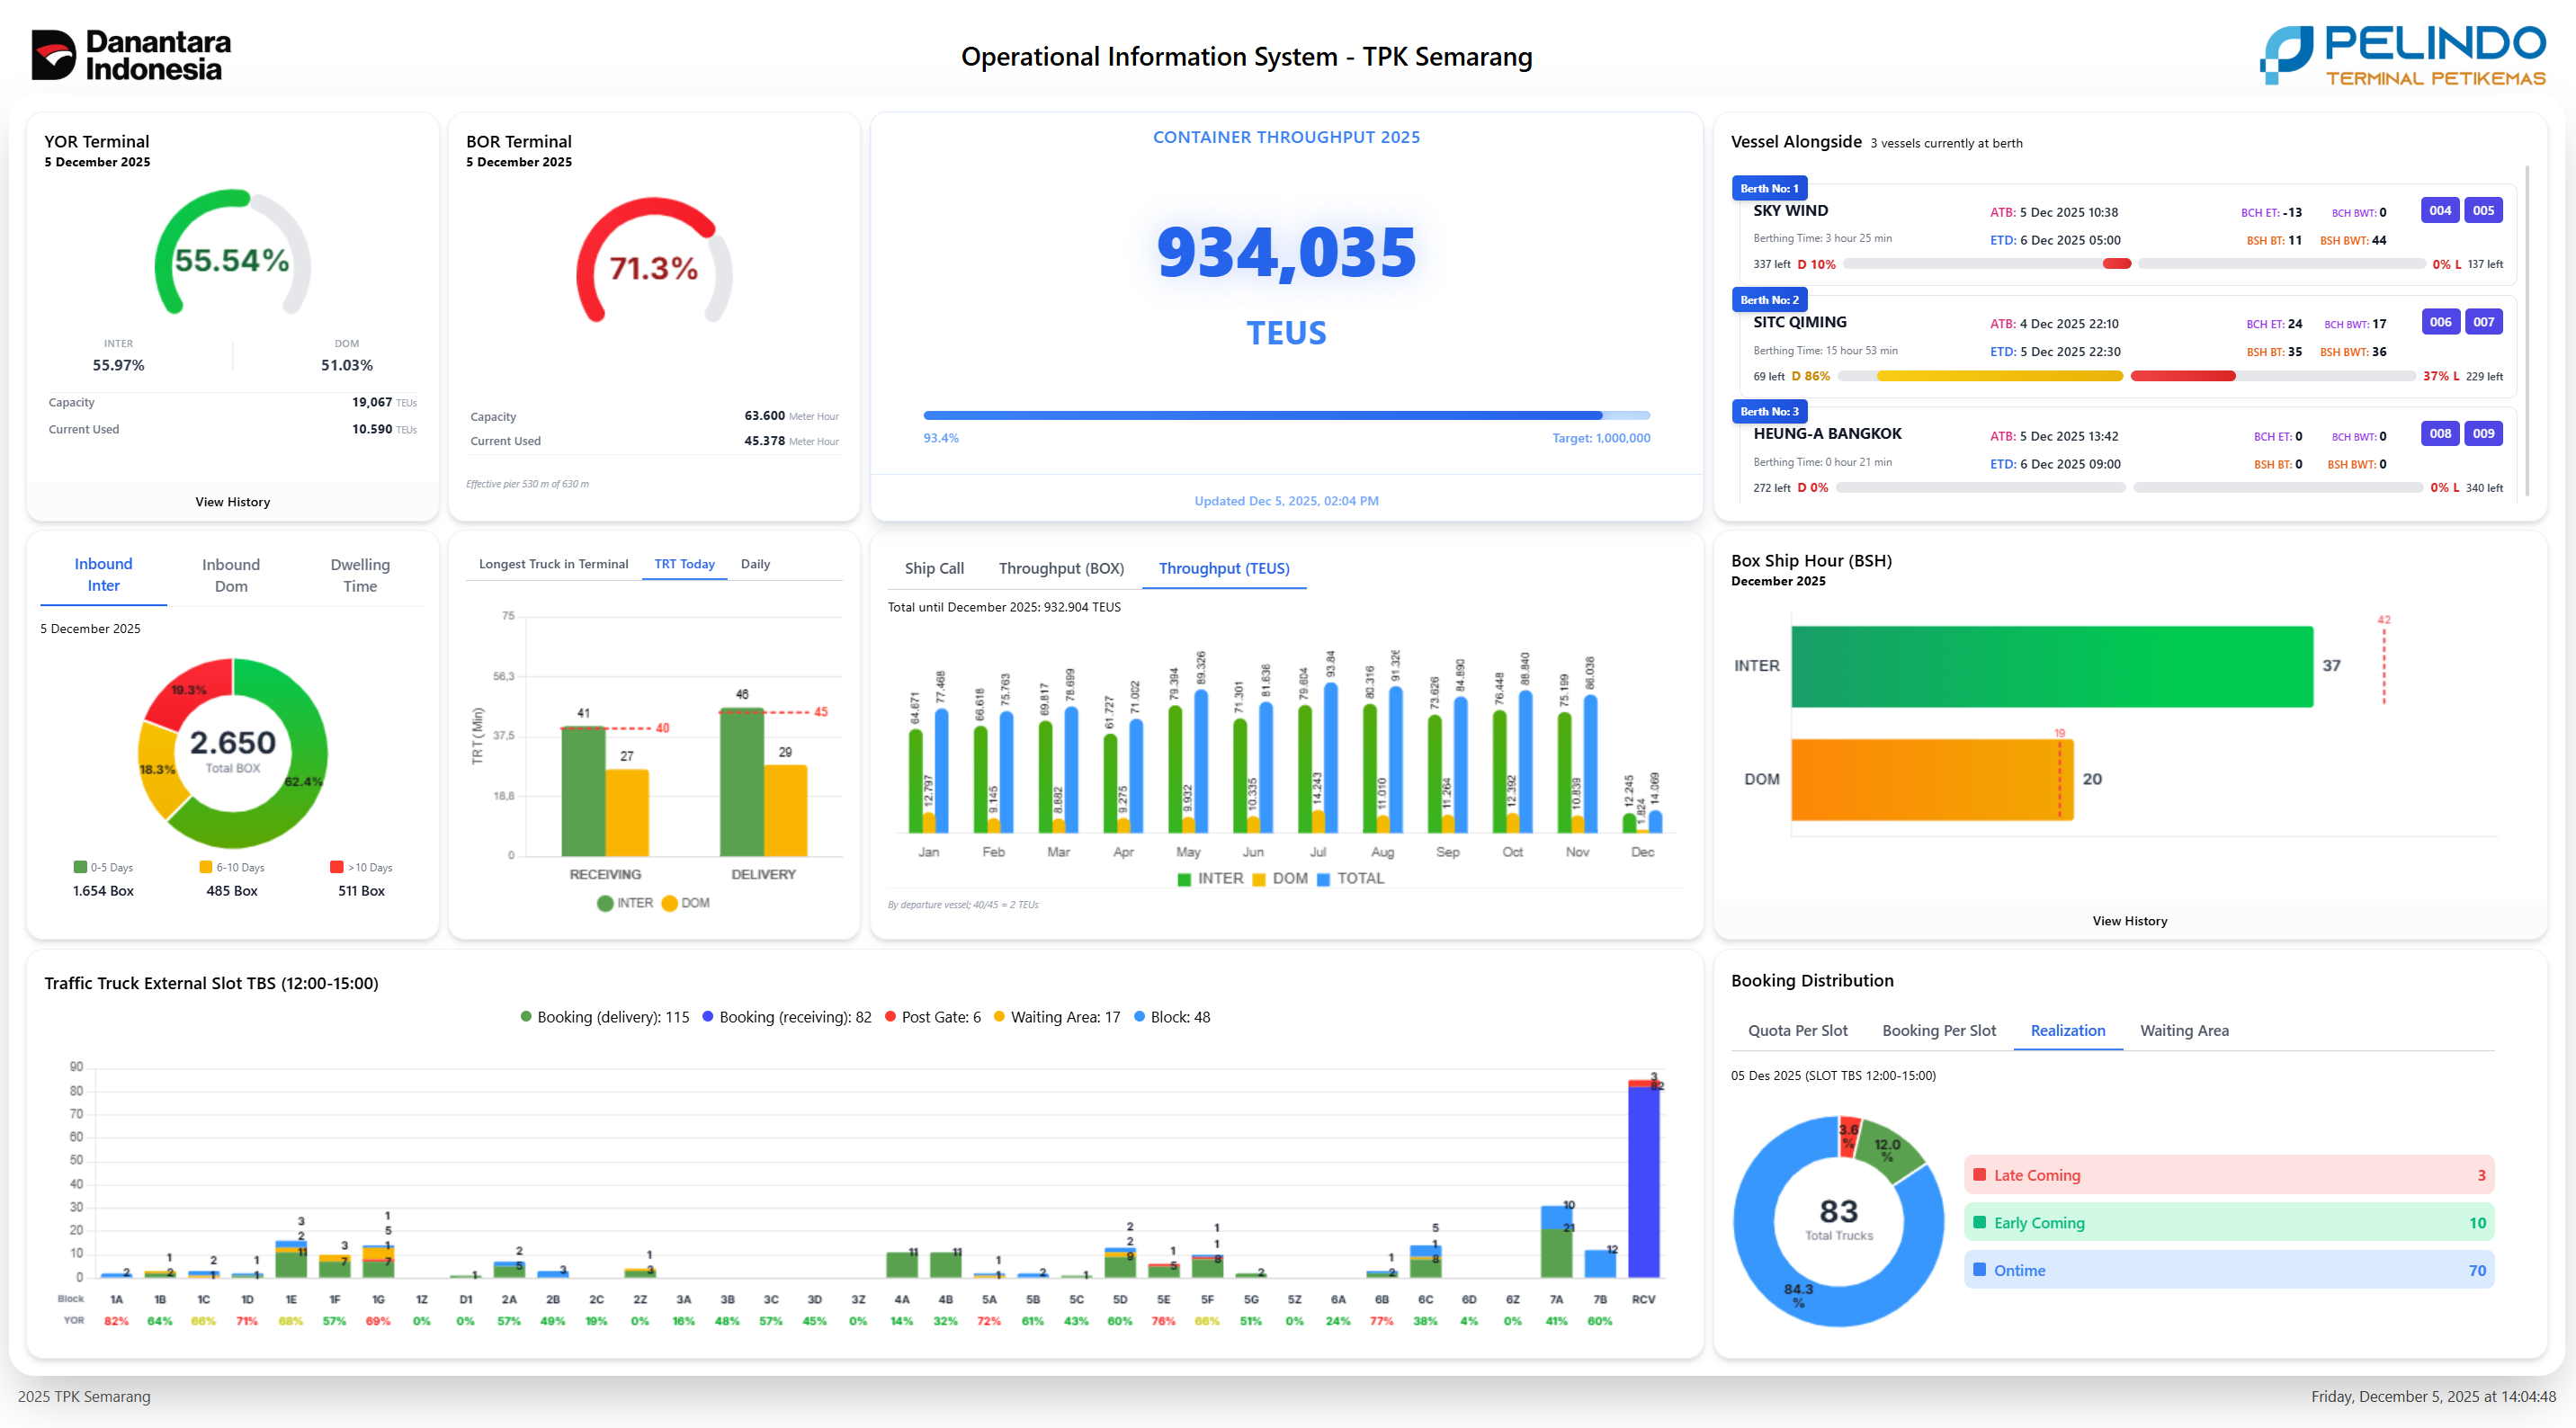Switch to the Dwelling Time tab
Viewport: 2576px width, 1428px height.
(360, 575)
